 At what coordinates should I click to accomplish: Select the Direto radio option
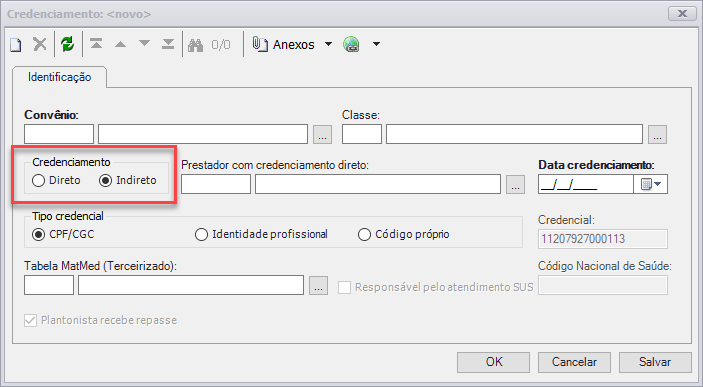[x=56, y=180]
